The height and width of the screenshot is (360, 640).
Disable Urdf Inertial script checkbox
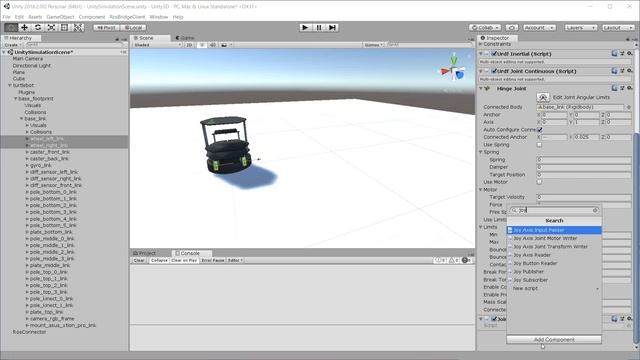pyautogui.click(x=494, y=53)
